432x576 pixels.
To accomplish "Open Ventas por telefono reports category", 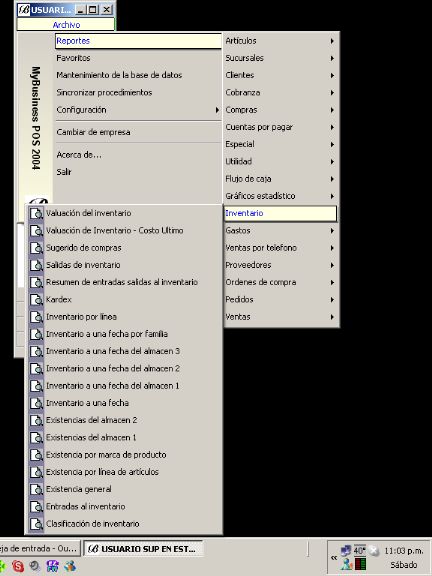I will [x=280, y=248].
